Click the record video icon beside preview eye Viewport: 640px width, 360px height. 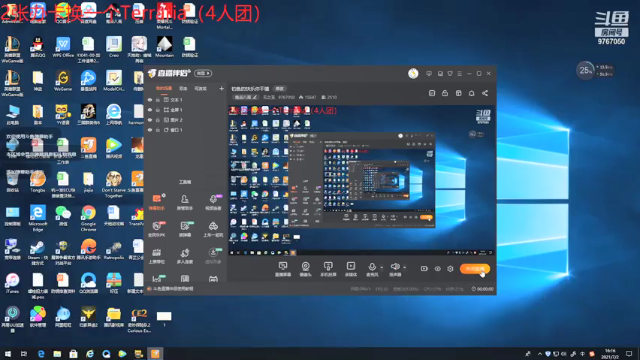[x=424, y=269]
